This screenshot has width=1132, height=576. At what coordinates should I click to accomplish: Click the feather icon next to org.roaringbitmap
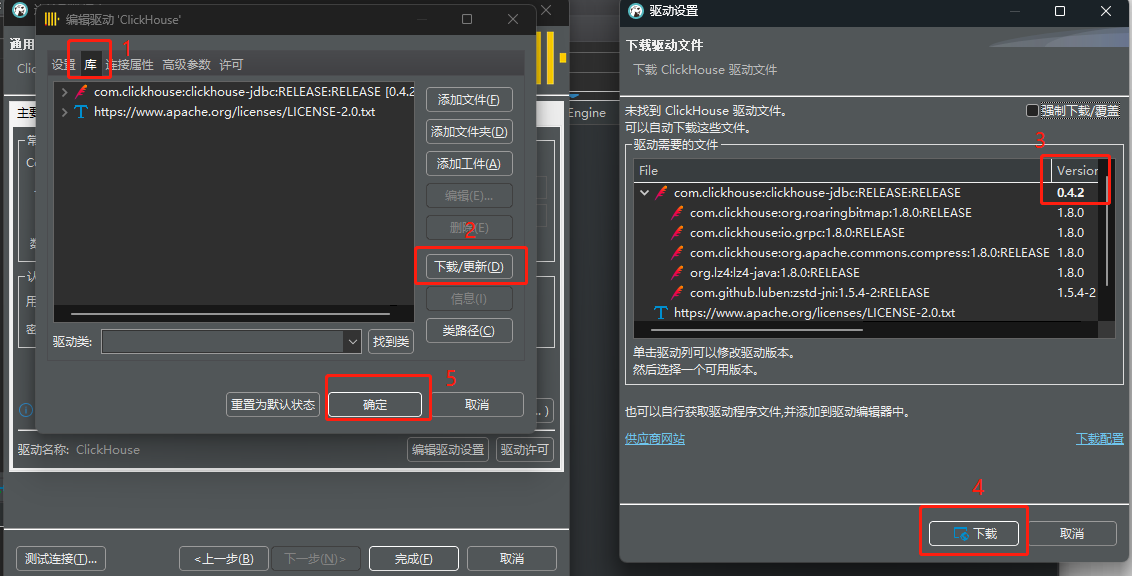[677, 213]
